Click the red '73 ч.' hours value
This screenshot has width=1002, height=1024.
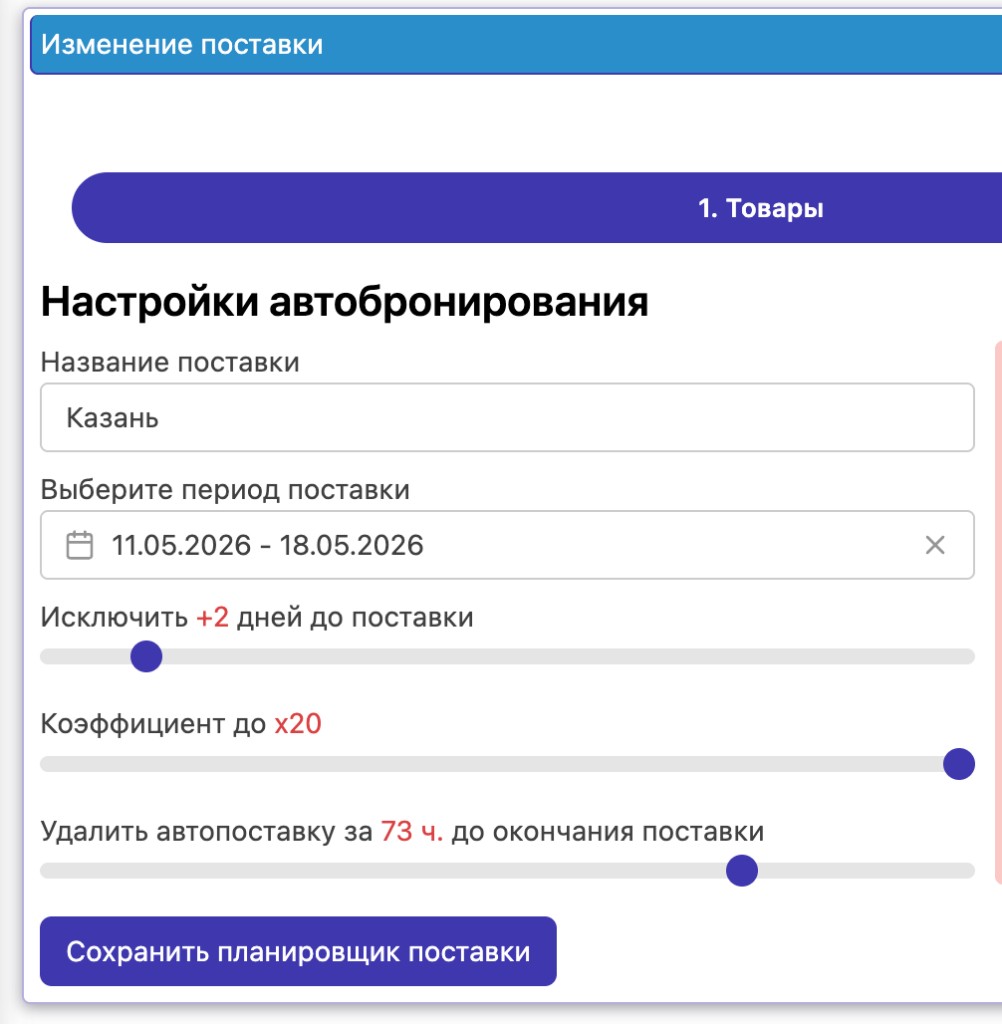coord(412,831)
